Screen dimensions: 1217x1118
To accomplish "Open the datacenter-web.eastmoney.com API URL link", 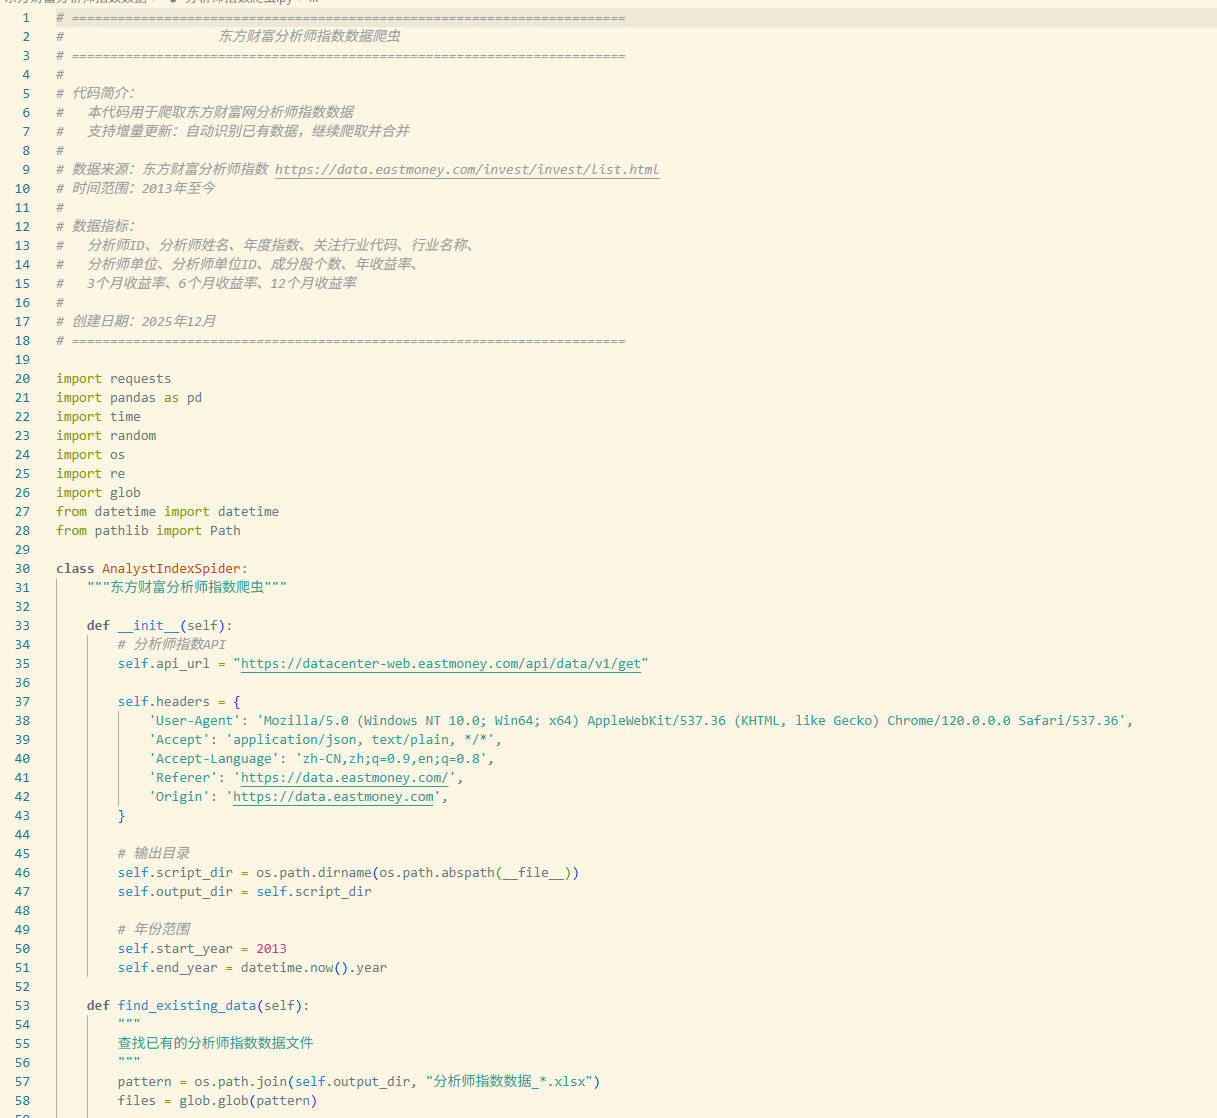I will click(x=441, y=663).
